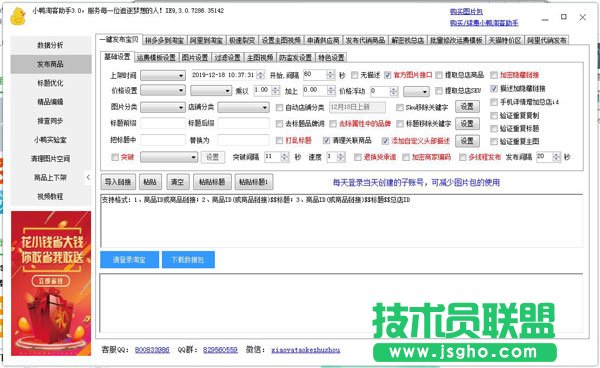Click the blue 下载数据包 button
The image size is (600, 368).
point(188,260)
